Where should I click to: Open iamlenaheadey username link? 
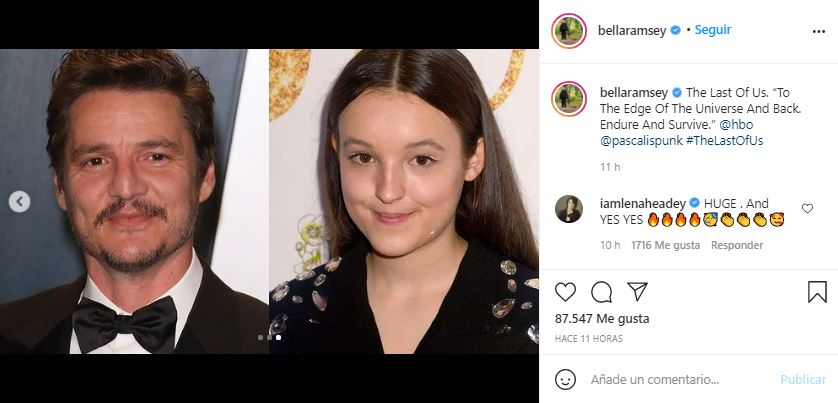tap(641, 201)
